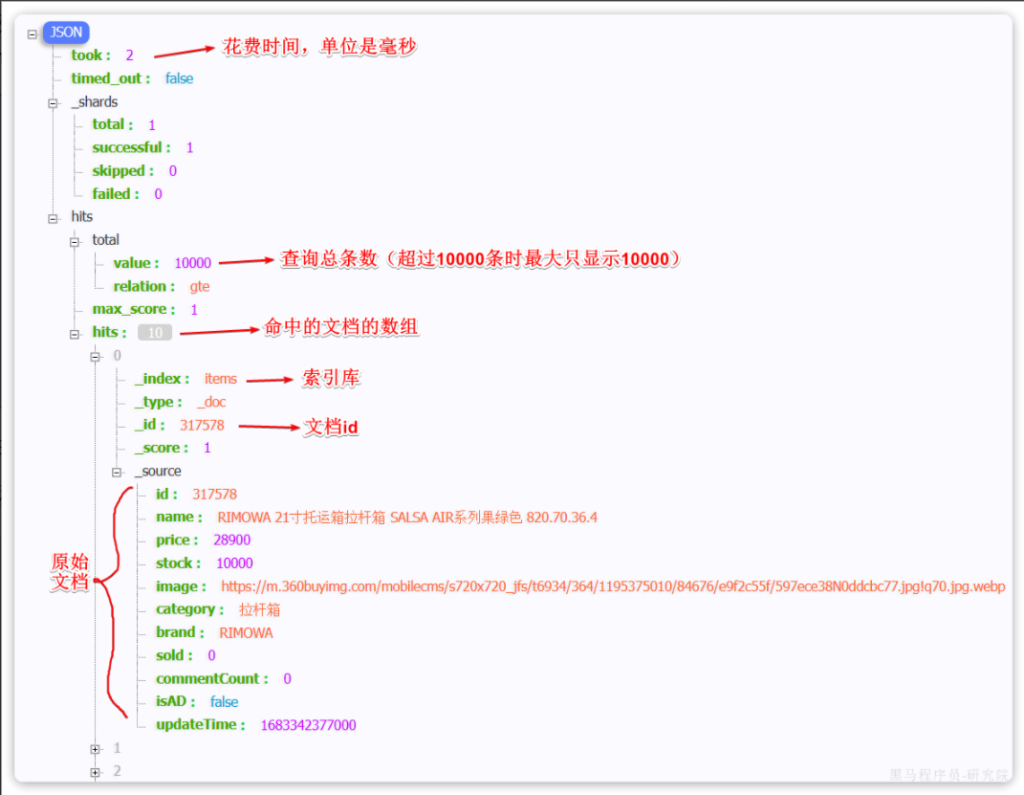Image resolution: width=1024 pixels, height=795 pixels.
Task: Collapse the _shards node
Action: tap(54, 102)
